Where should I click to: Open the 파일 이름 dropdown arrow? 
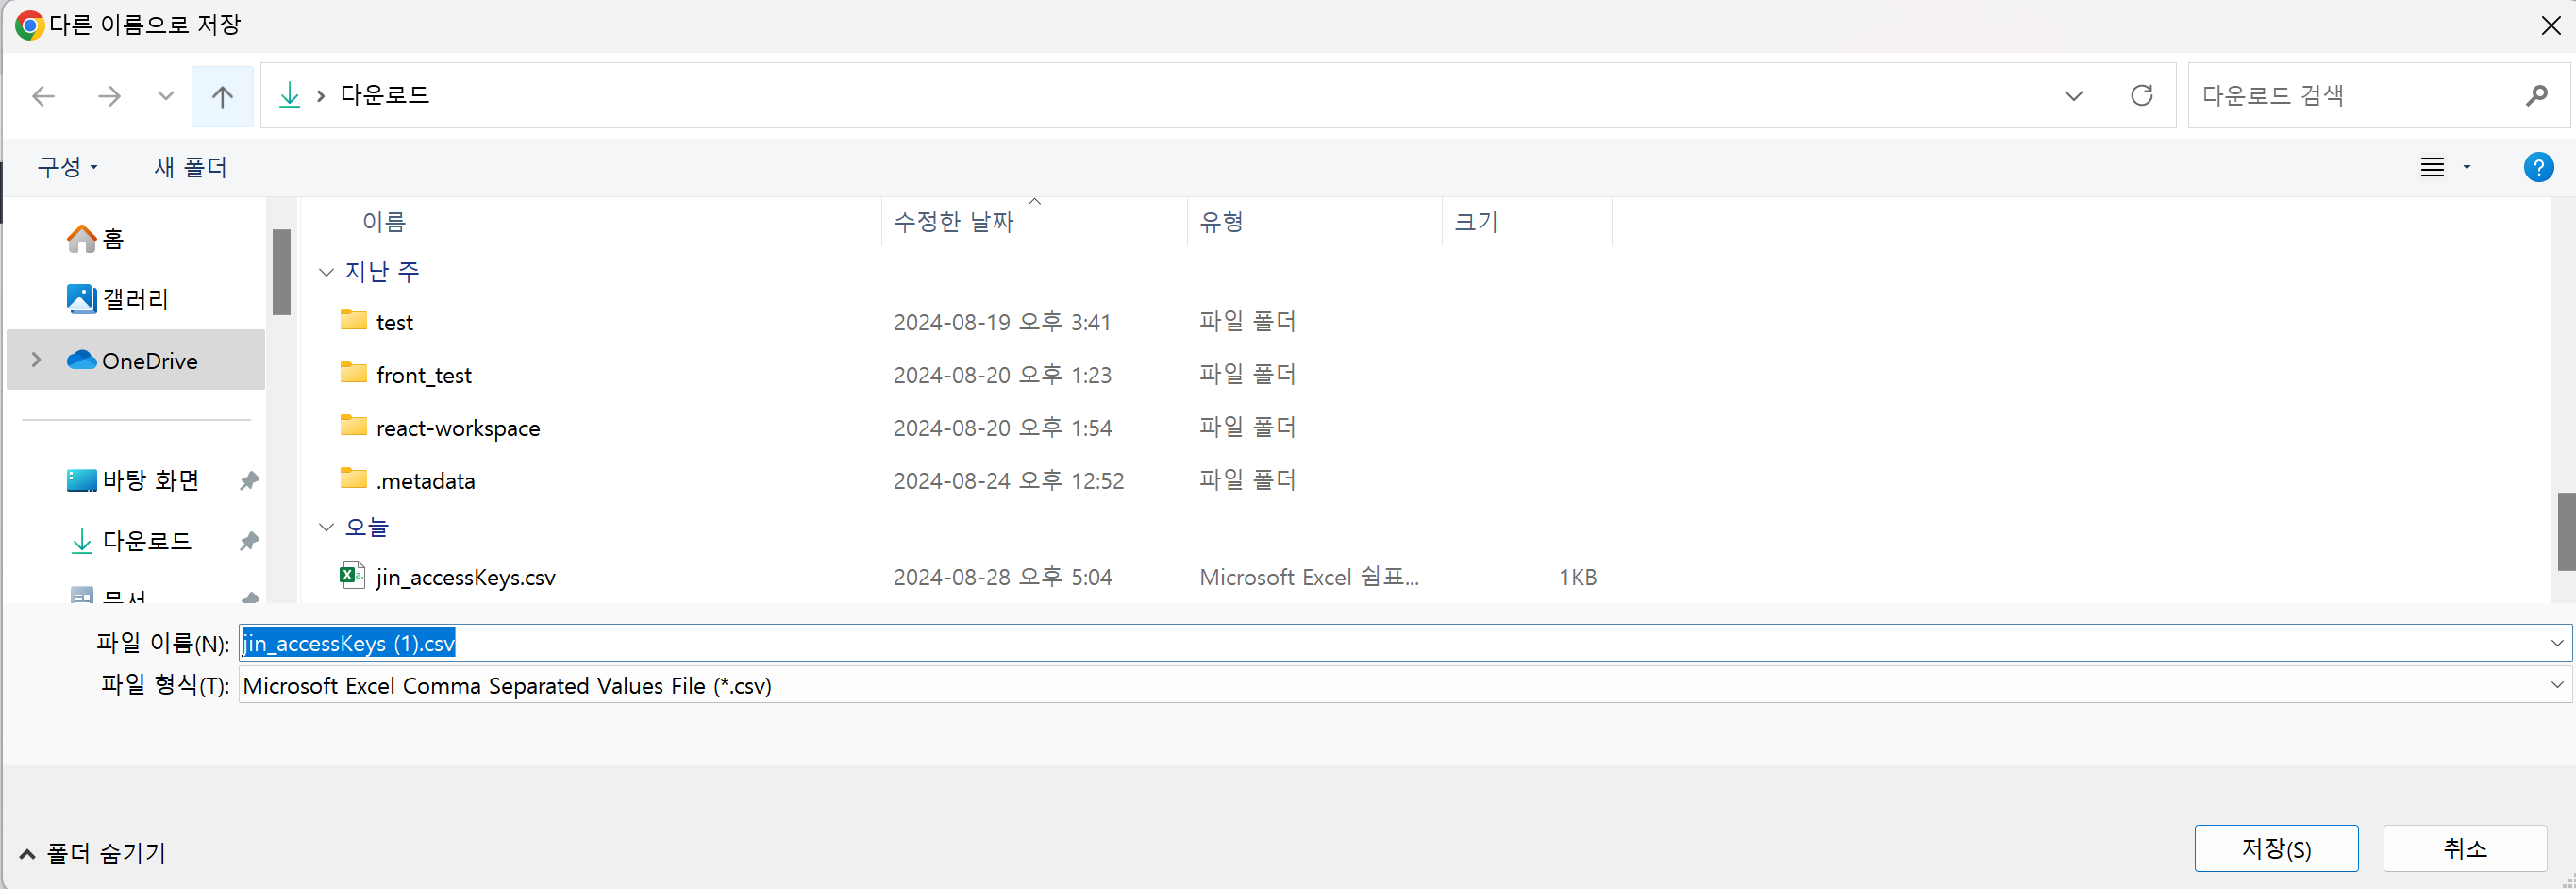[2556, 643]
